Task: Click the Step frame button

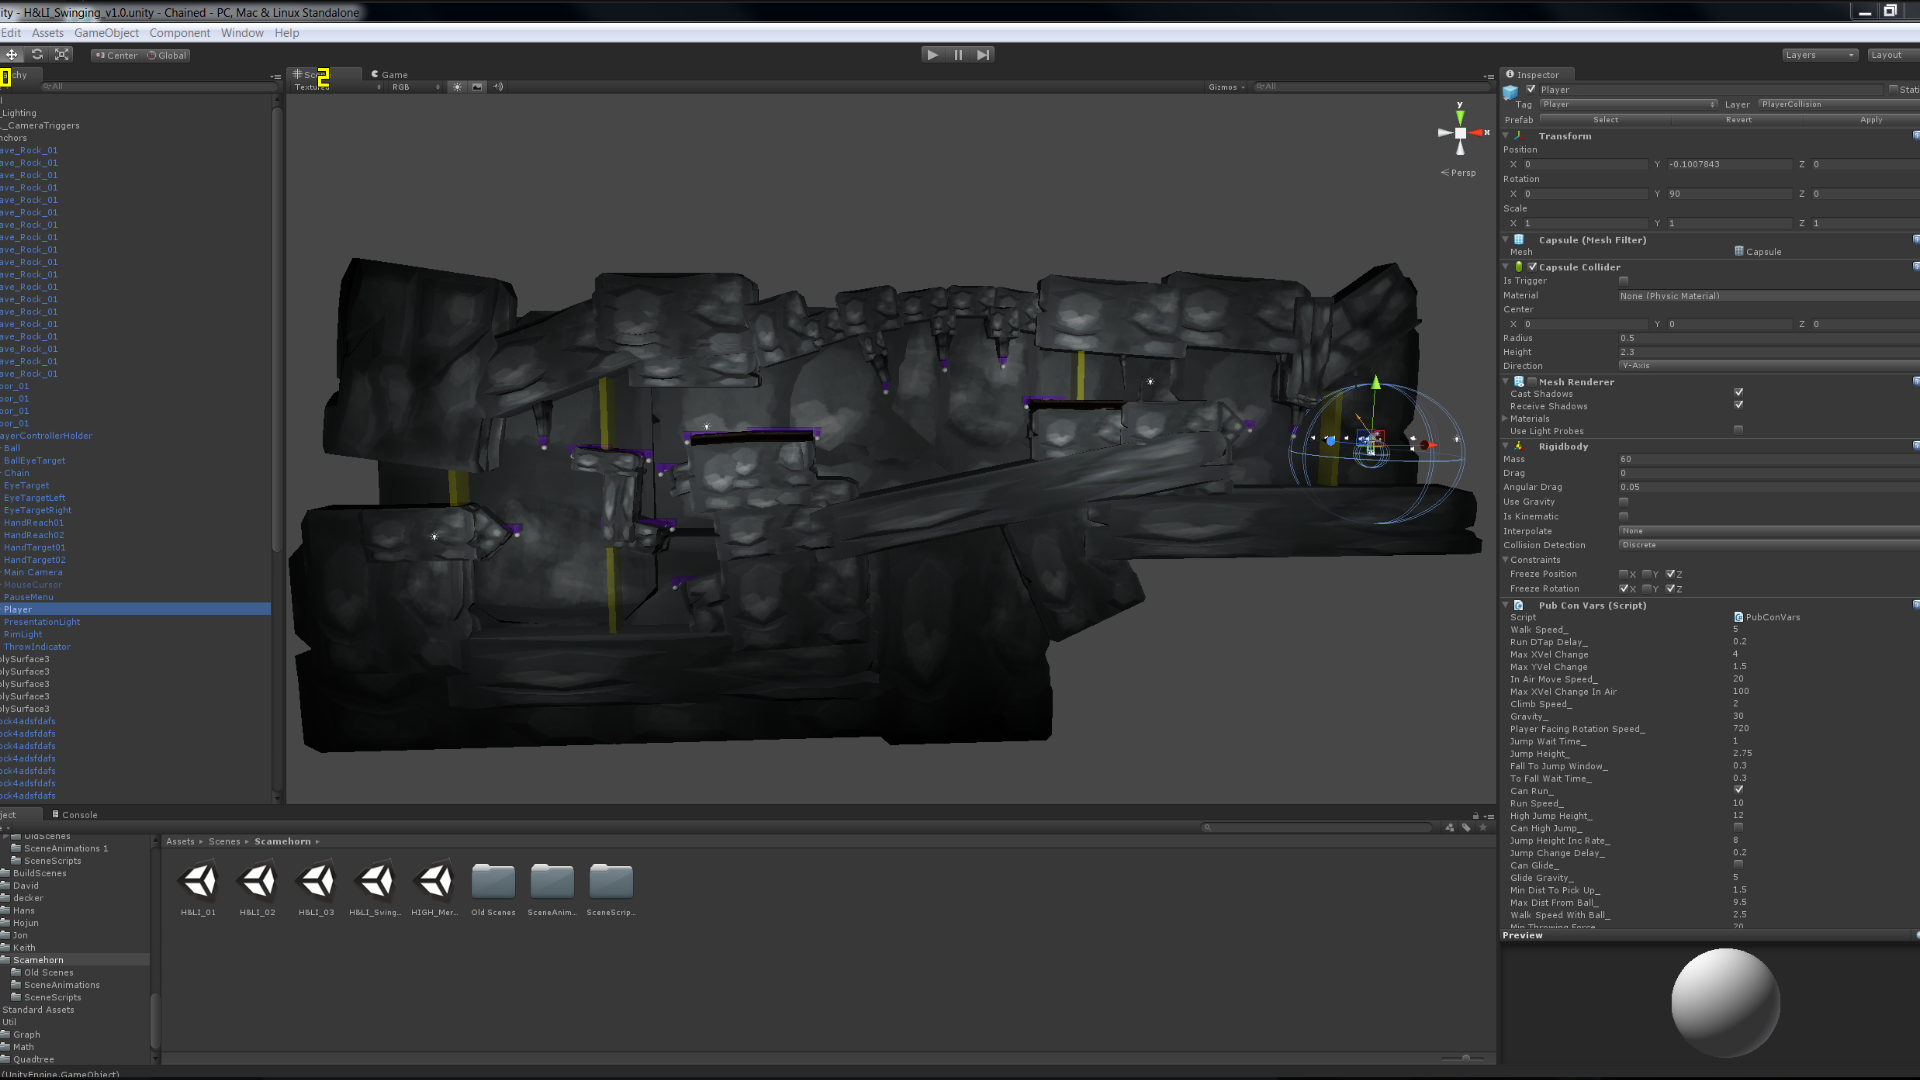Action: (x=983, y=55)
